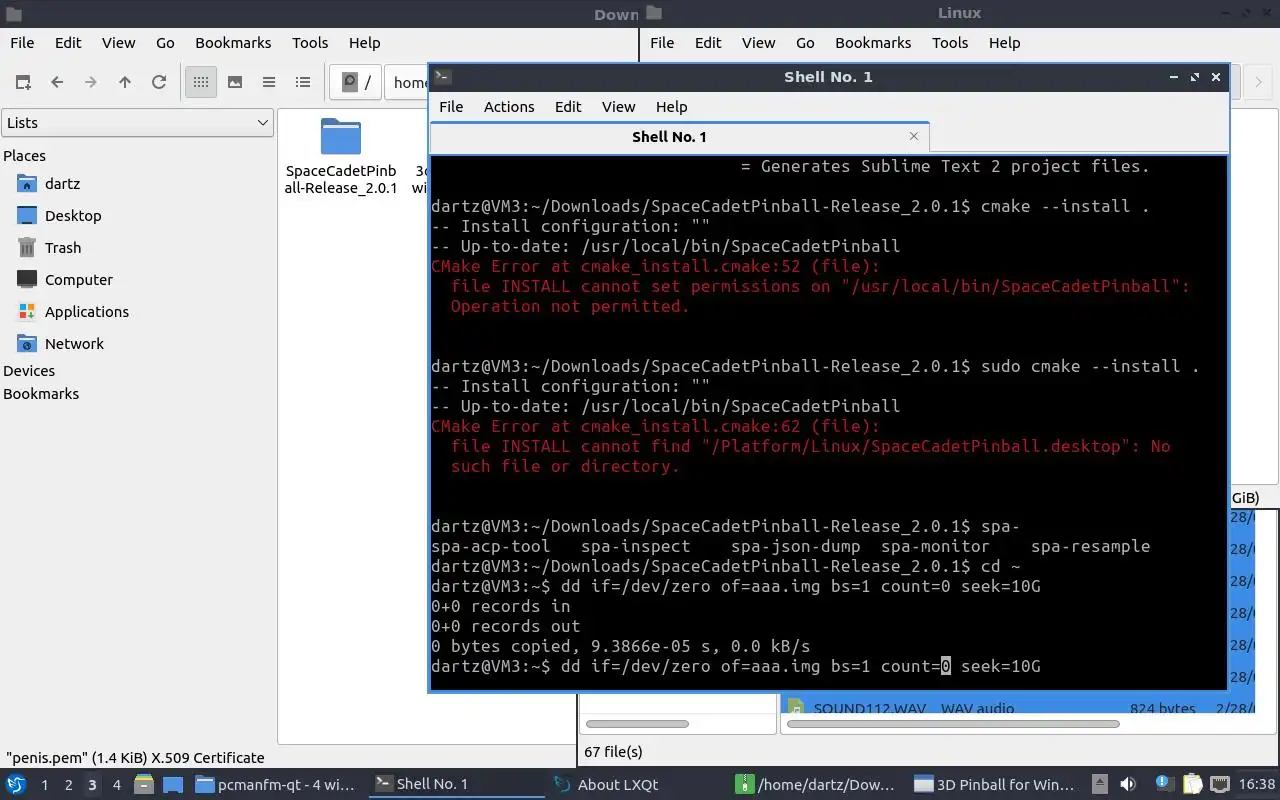Viewport: 1280px width, 800px height.
Task: Open Tools menu in Linux file manager window
Action: (x=950, y=43)
